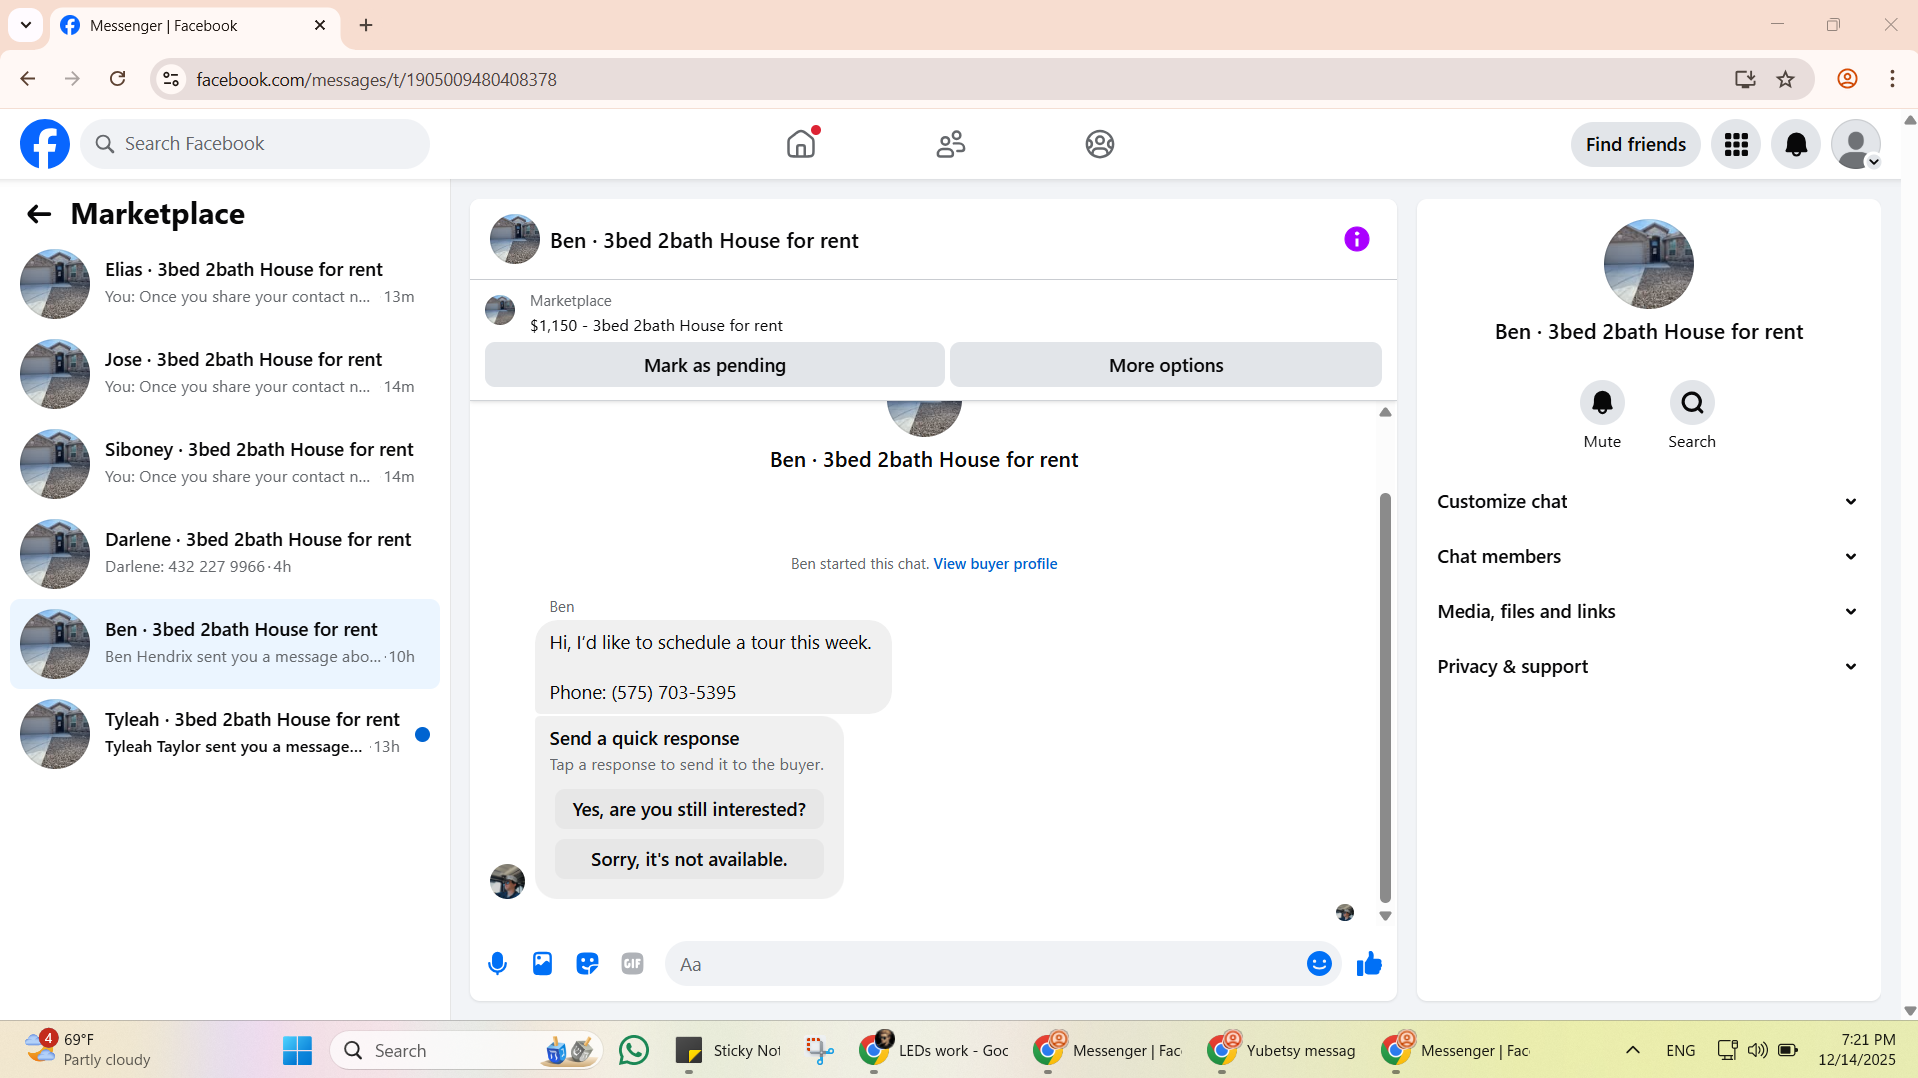Send a voice clip with the microphone icon

coord(497,964)
